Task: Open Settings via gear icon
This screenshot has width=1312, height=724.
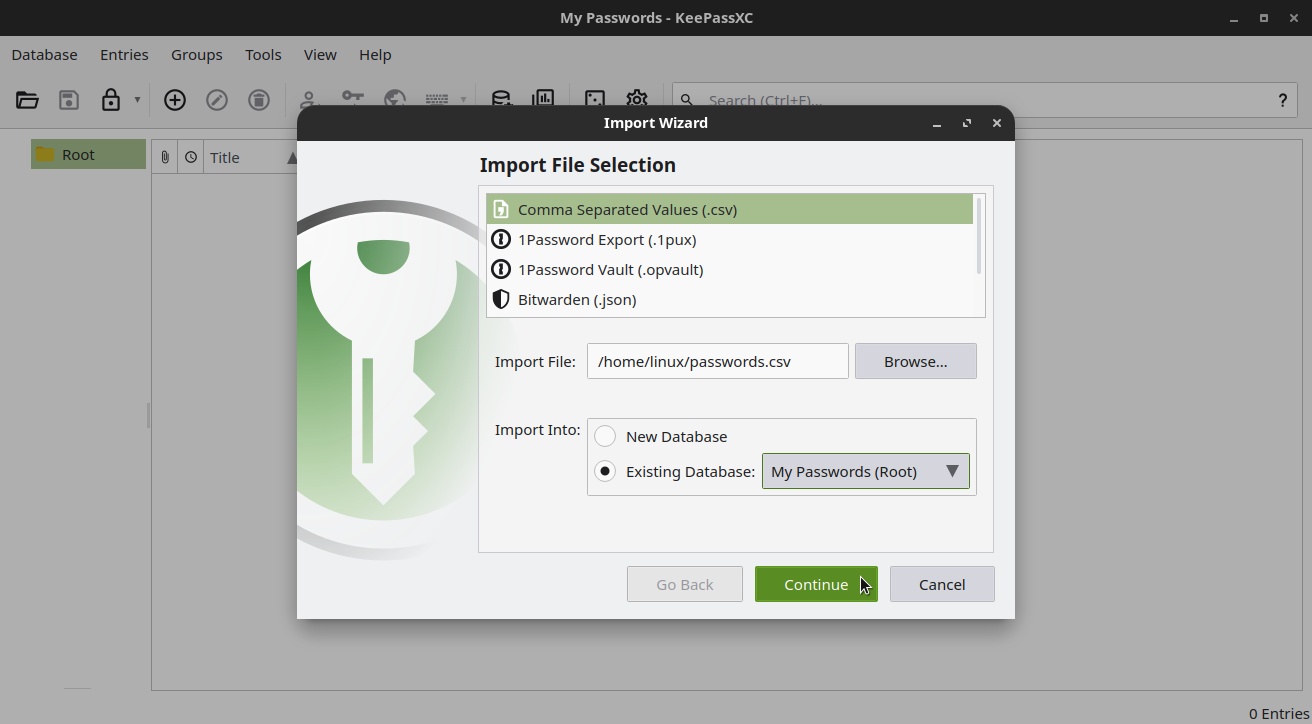Action: coord(637,98)
